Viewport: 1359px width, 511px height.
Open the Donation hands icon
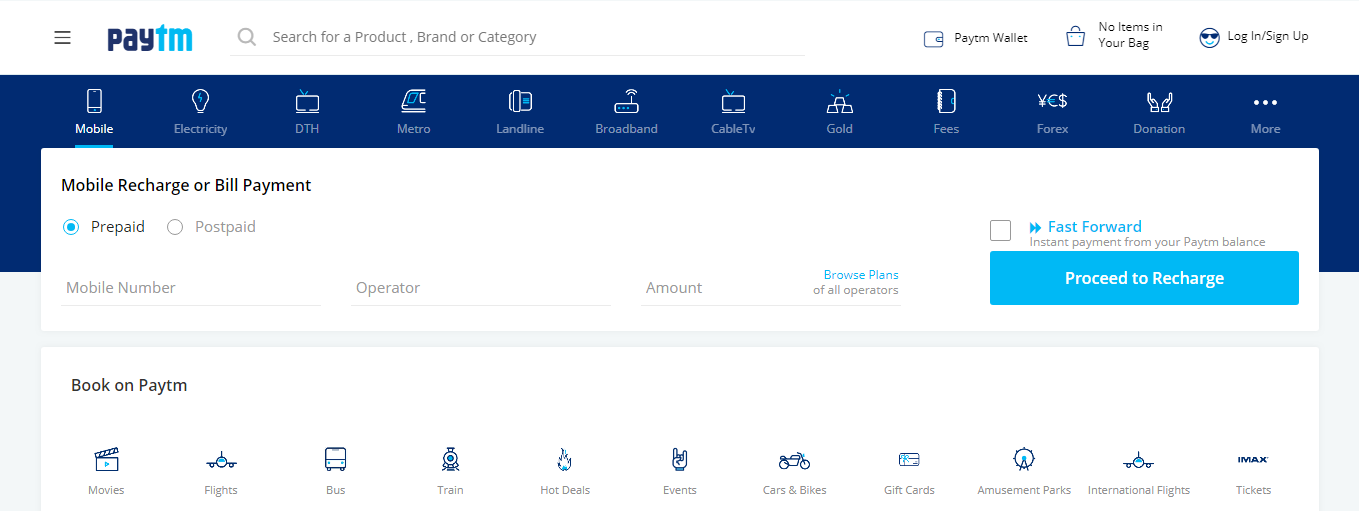coord(1159,101)
